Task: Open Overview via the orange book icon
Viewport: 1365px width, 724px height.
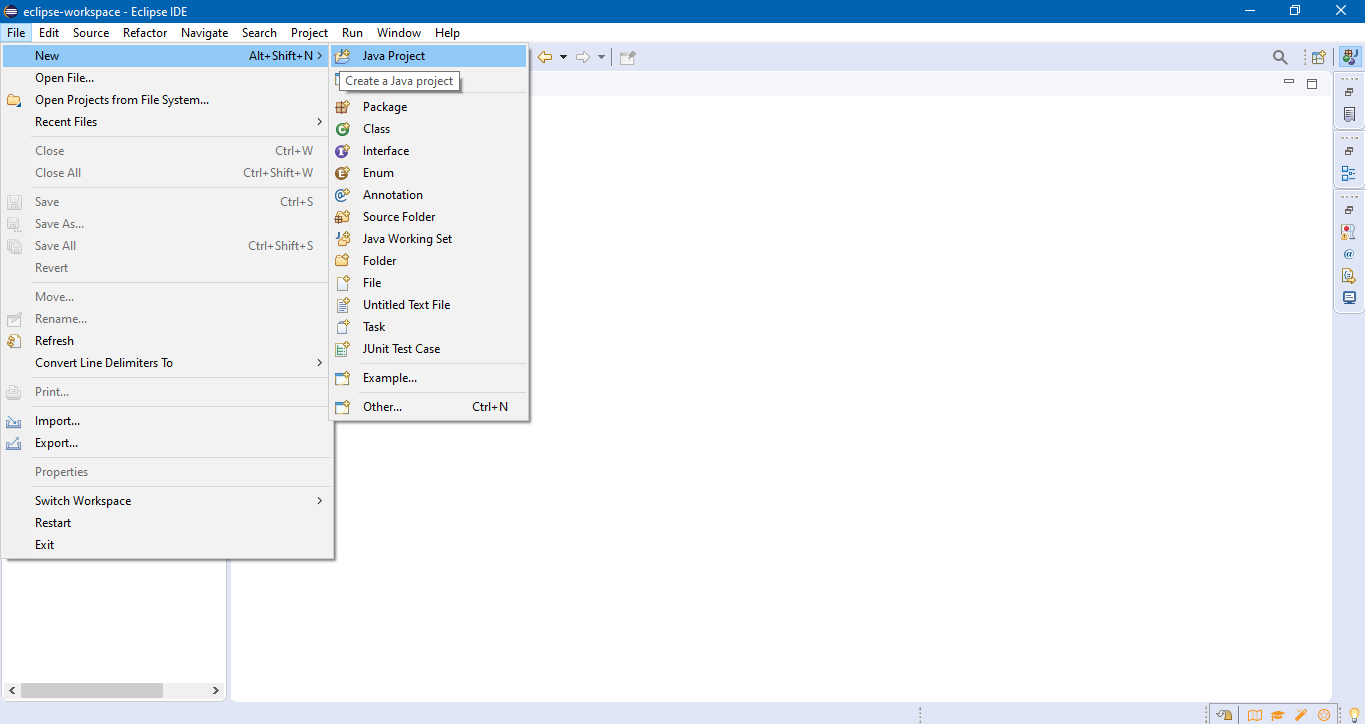Action: tap(1255, 715)
